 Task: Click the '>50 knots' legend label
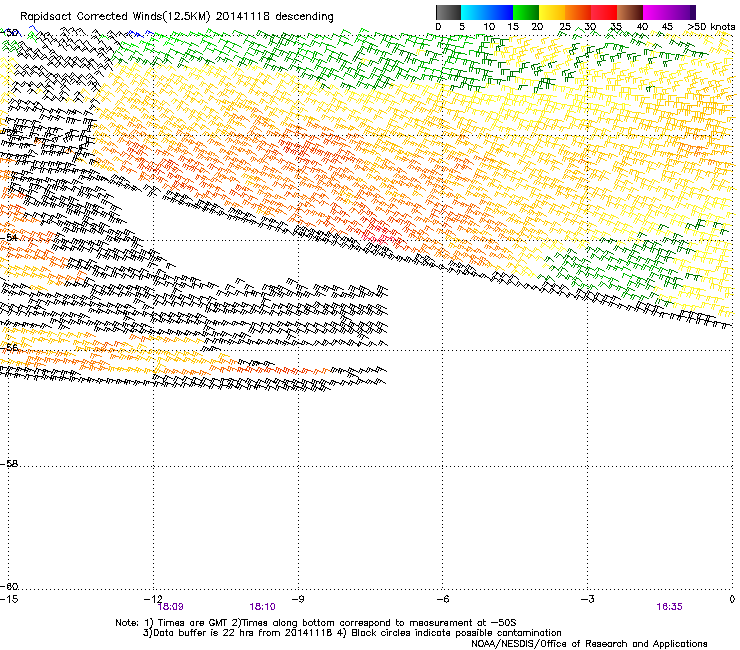pos(711,27)
